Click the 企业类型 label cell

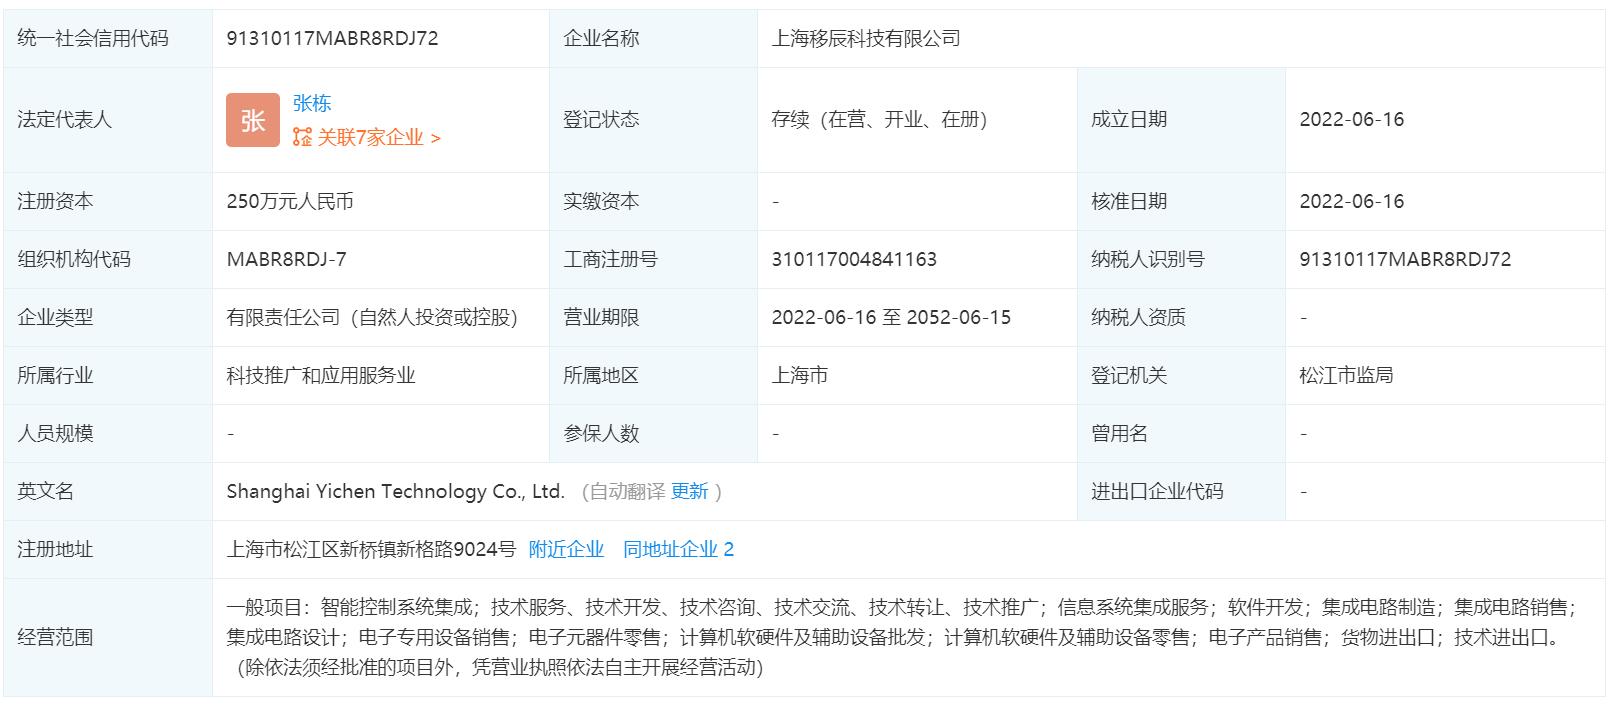click(107, 317)
